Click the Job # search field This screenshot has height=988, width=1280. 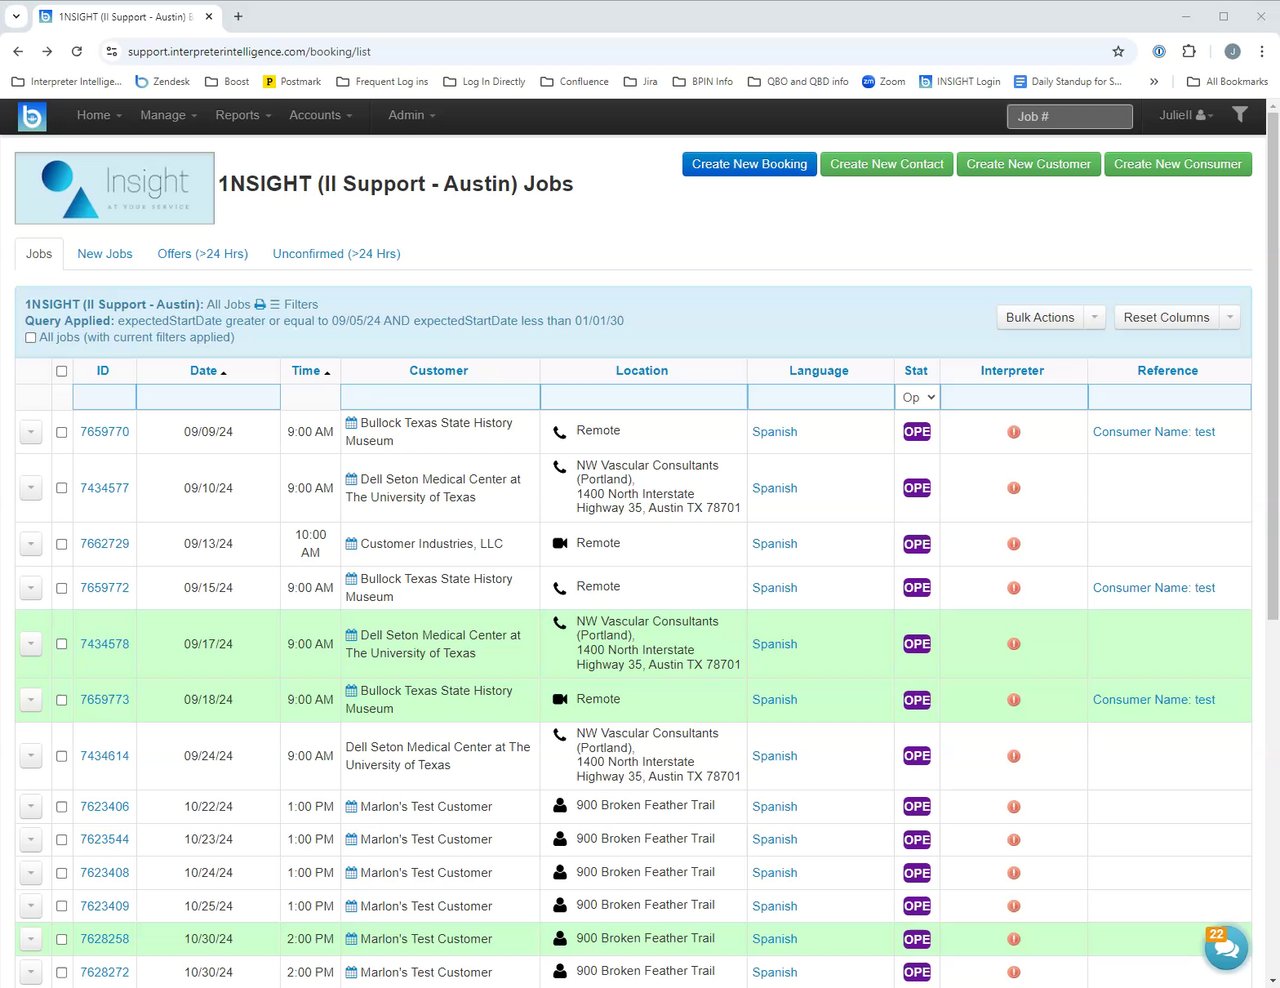1070,116
